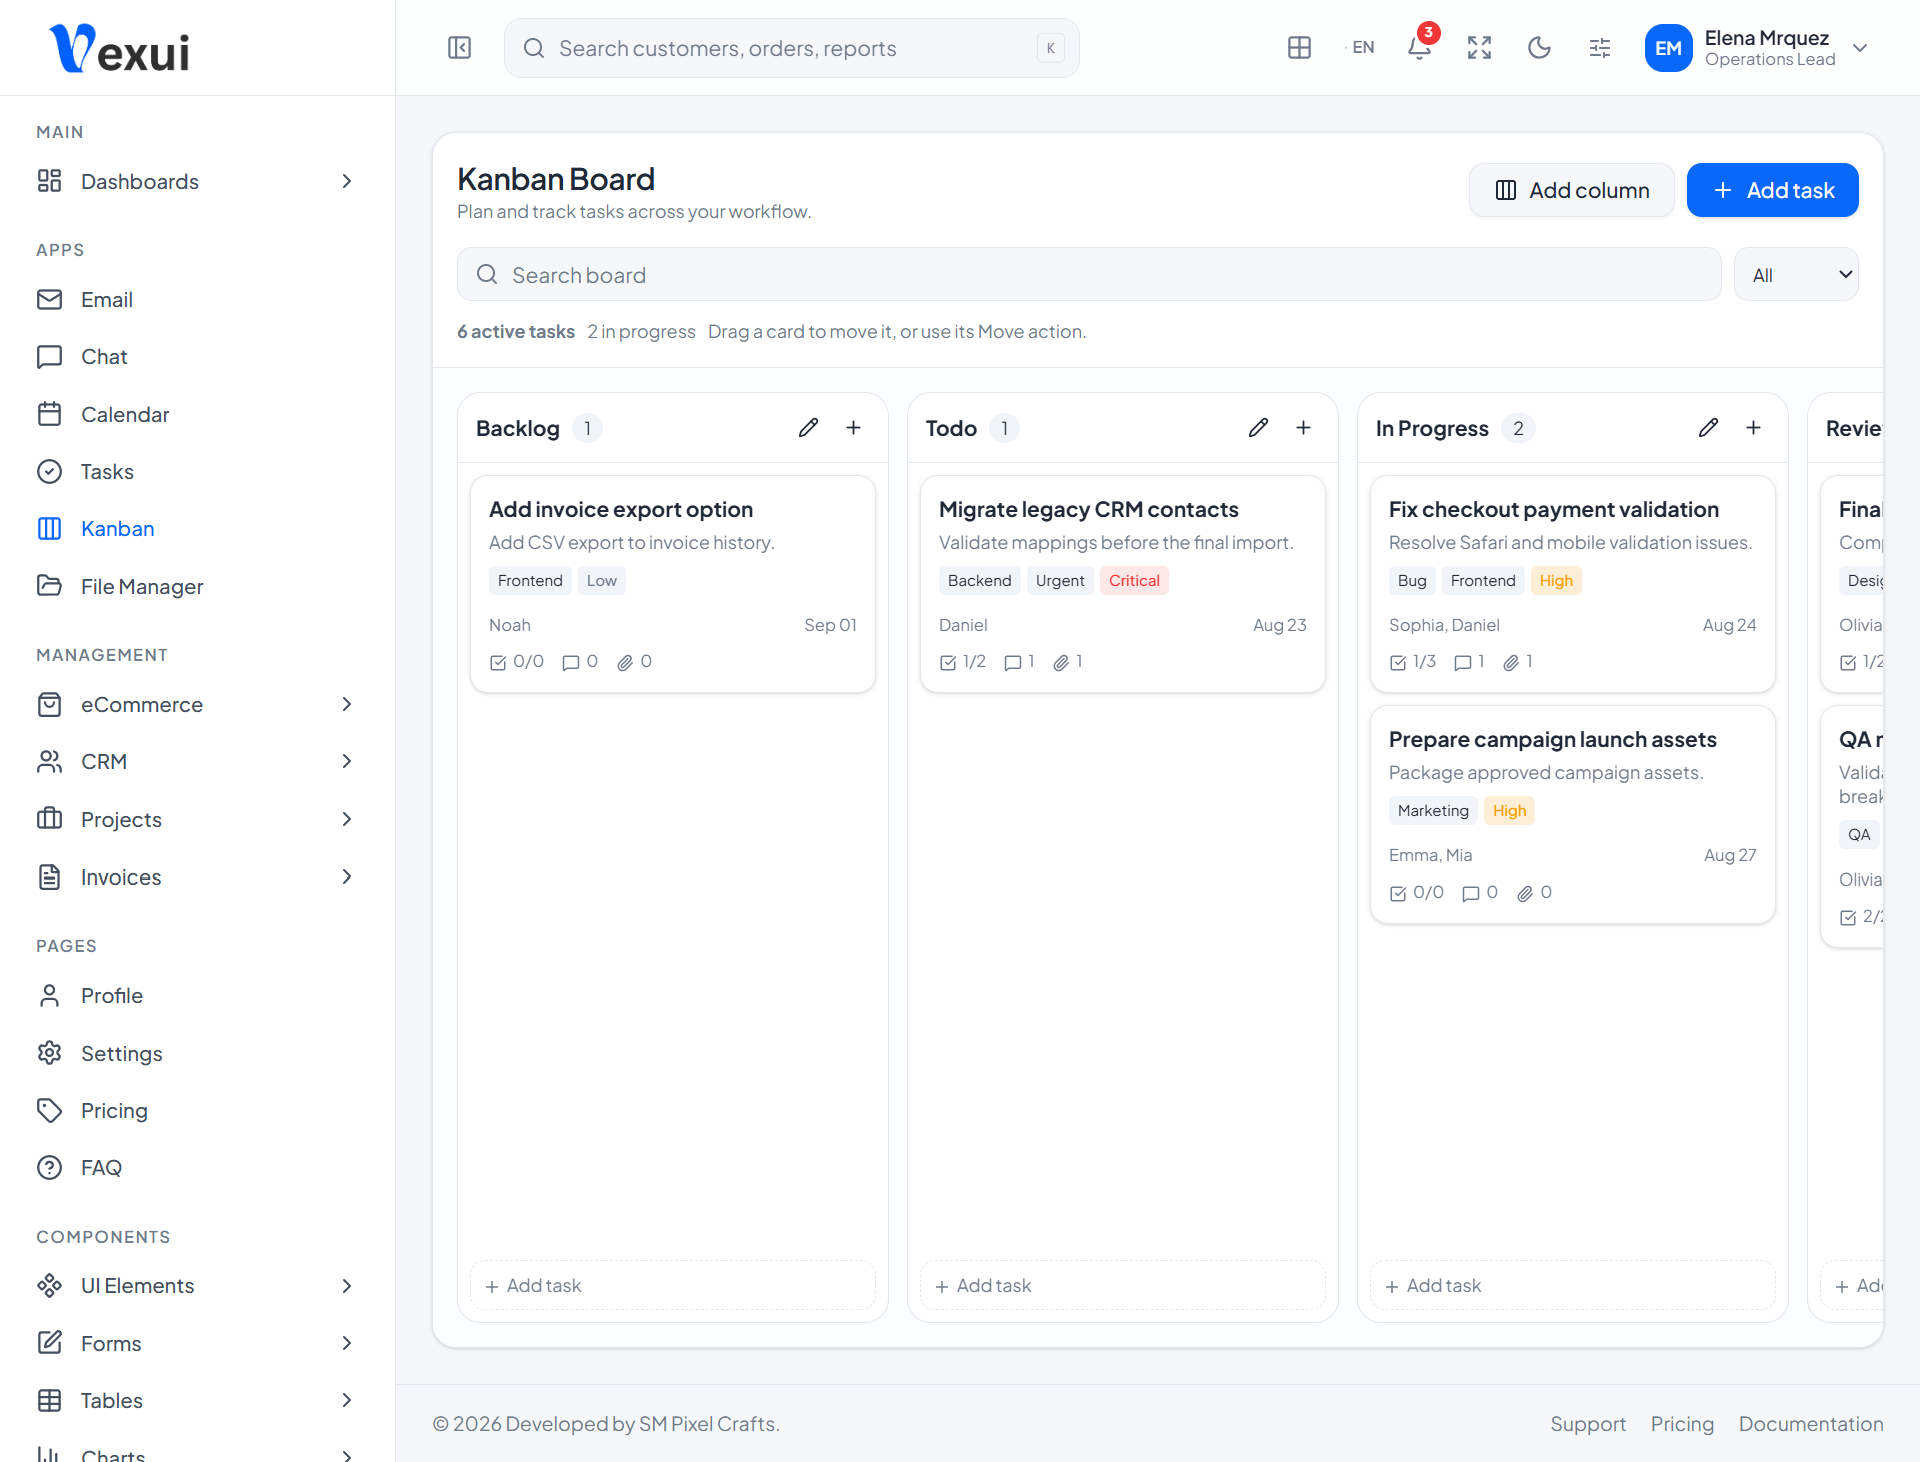
Task: Open the customizer sliders icon in the header
Action: 1599,48
